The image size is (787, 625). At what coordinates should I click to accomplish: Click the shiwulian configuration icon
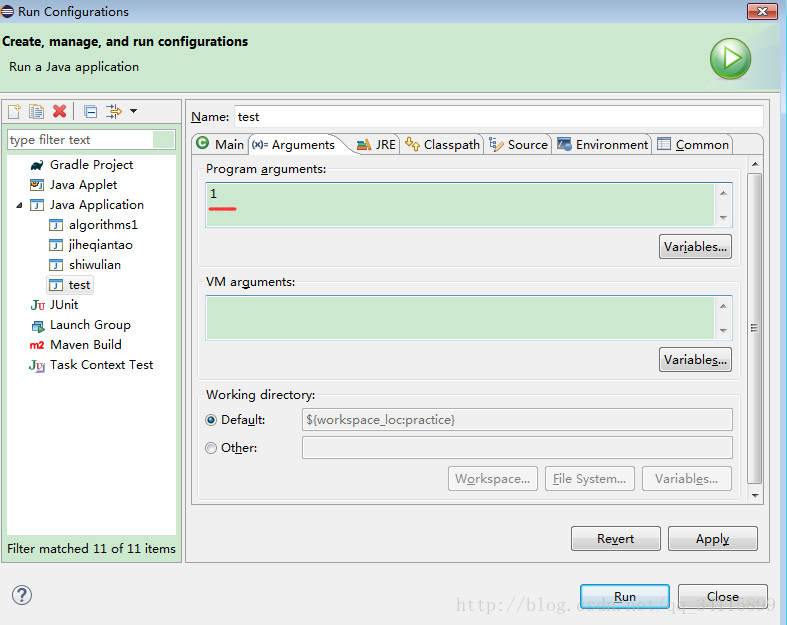point(56,265)
